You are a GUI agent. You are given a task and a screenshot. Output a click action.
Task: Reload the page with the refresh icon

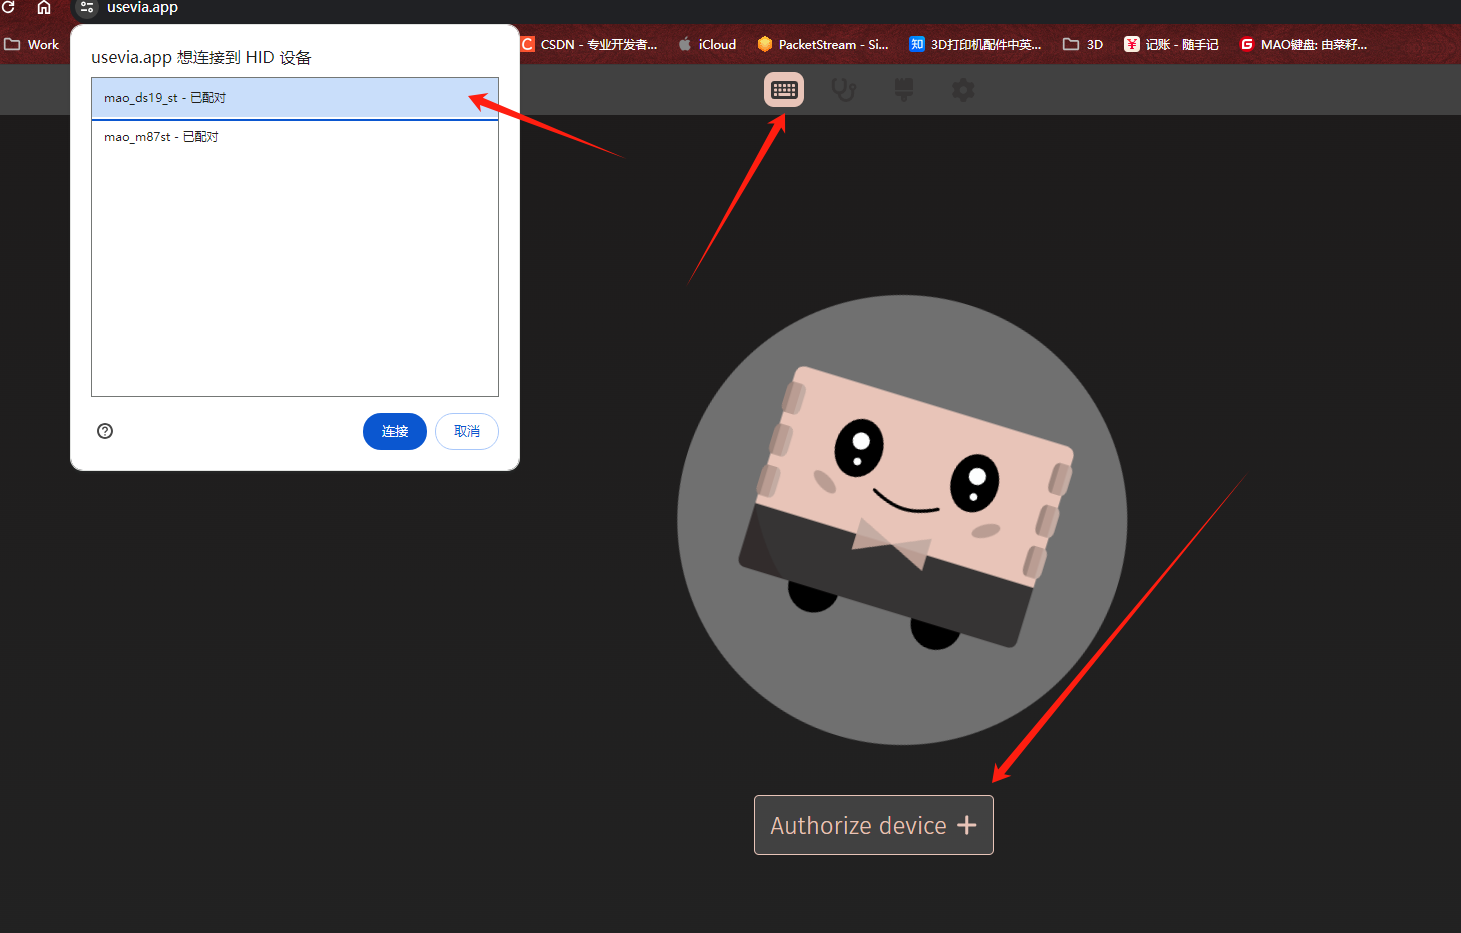coord(8,7)
